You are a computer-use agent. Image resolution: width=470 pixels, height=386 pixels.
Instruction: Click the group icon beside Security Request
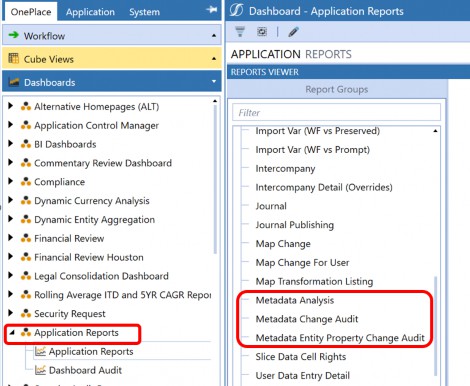26,313
